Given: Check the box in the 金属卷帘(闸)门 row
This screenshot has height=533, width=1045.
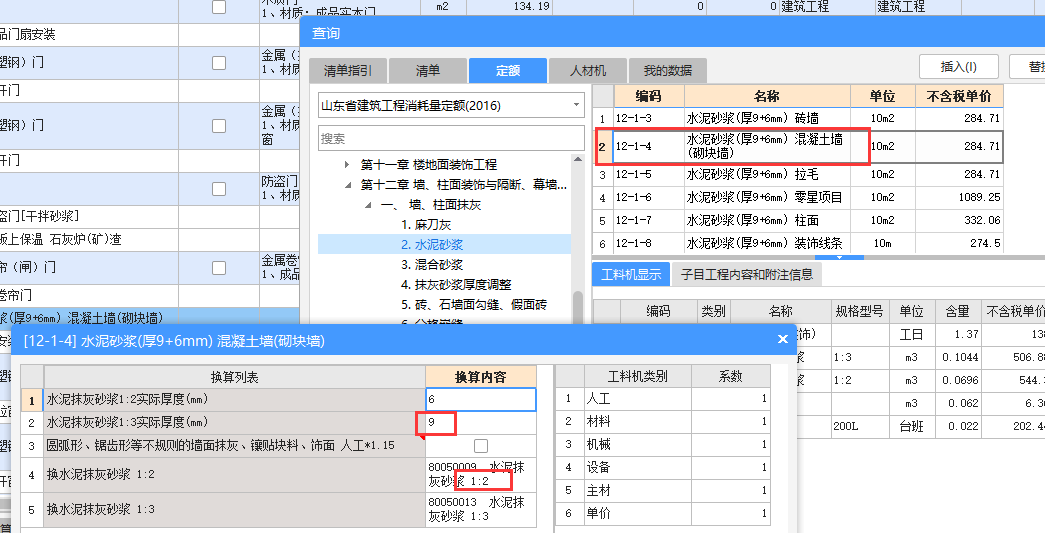Looking at the screenshot, I should 219,268.
